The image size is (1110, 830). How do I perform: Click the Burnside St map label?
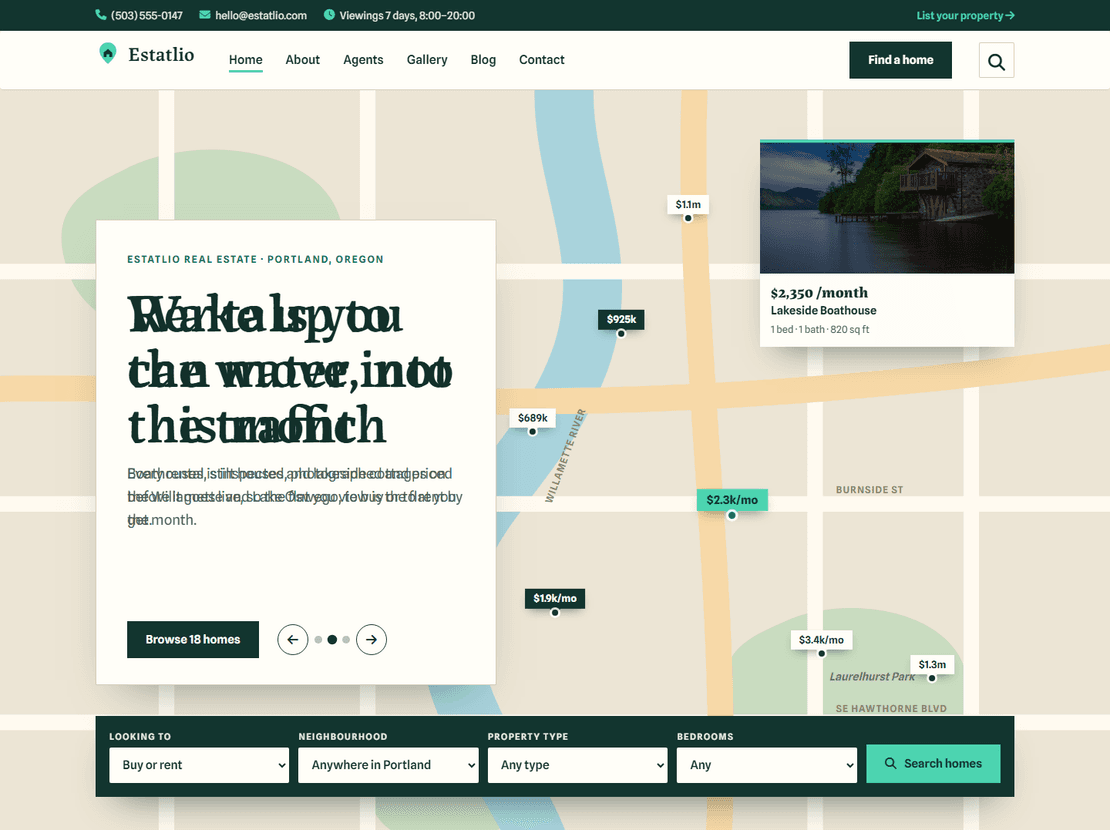pyautogui.click(x=869, y=489)
